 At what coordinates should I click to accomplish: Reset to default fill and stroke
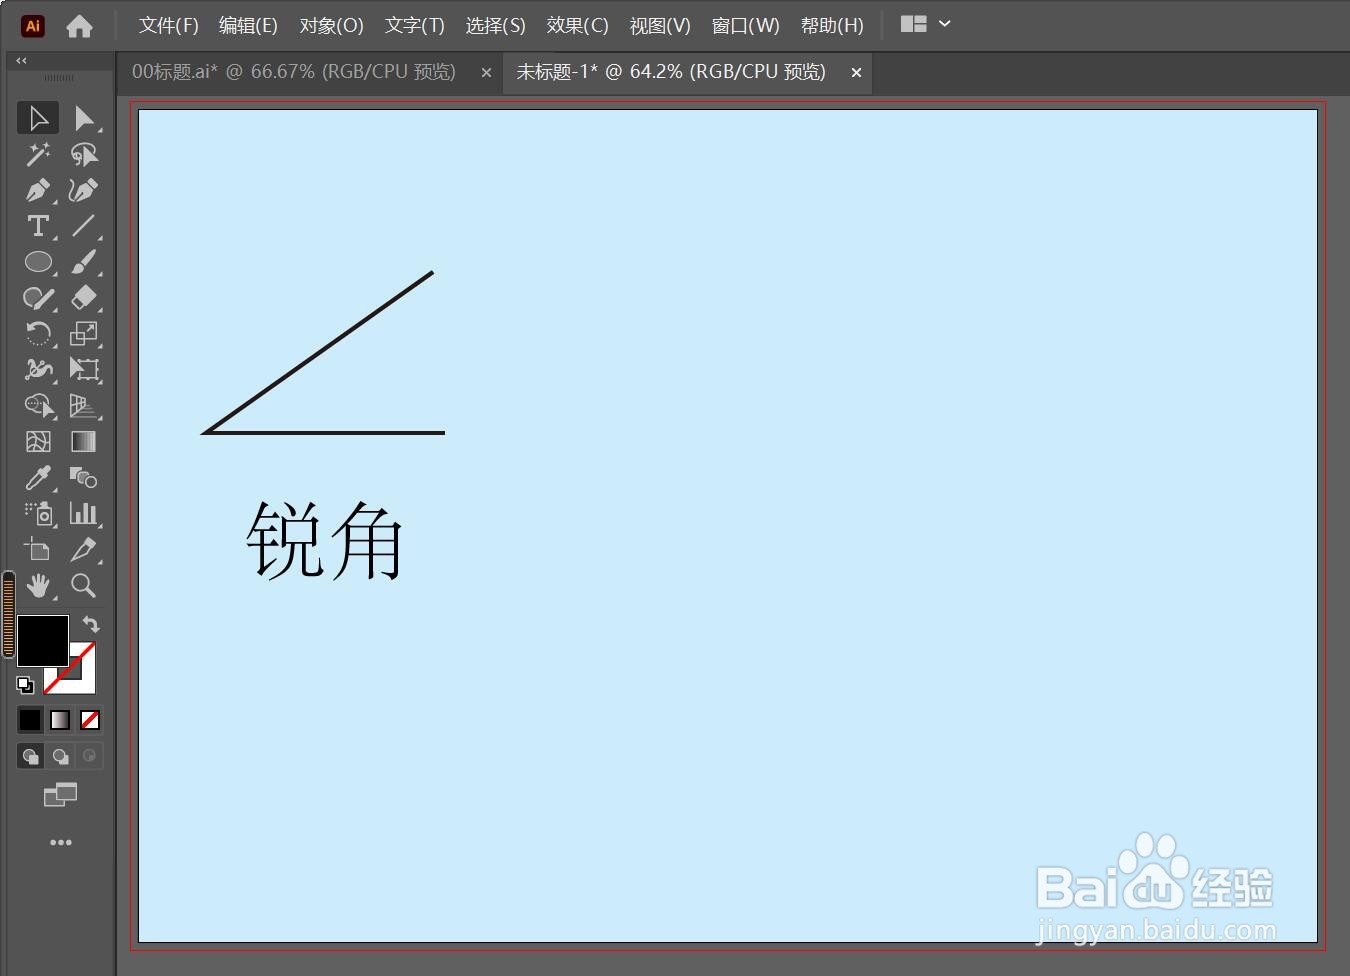click(x=25, y=685)
